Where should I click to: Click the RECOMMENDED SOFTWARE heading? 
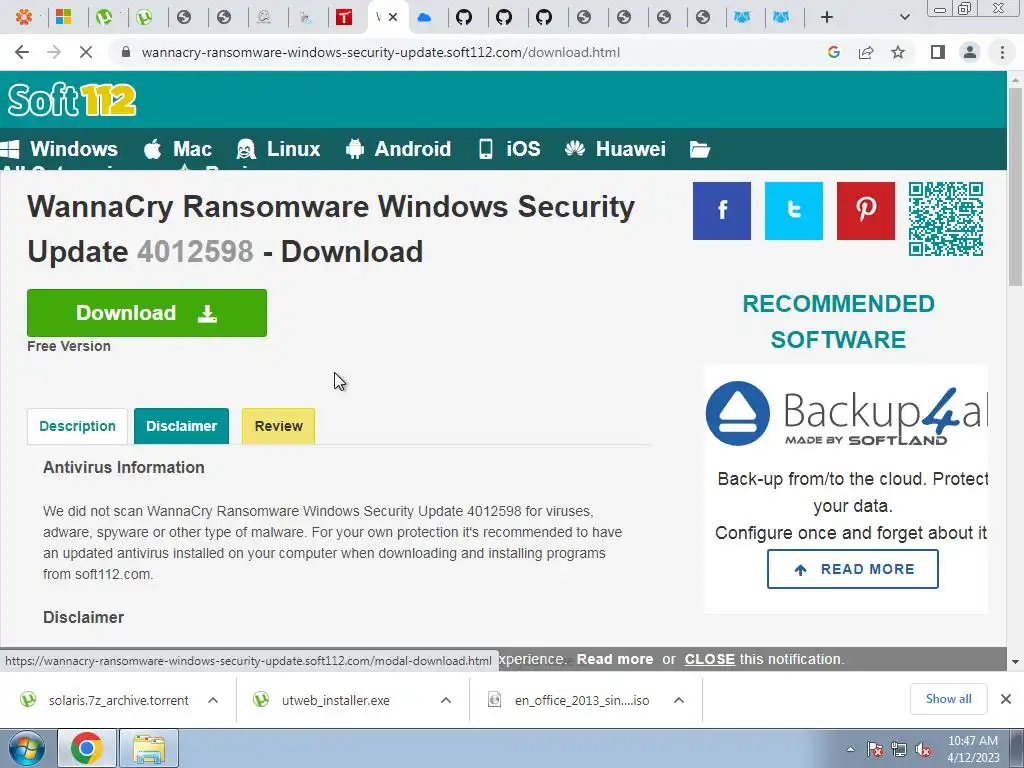tap(839, 321)
